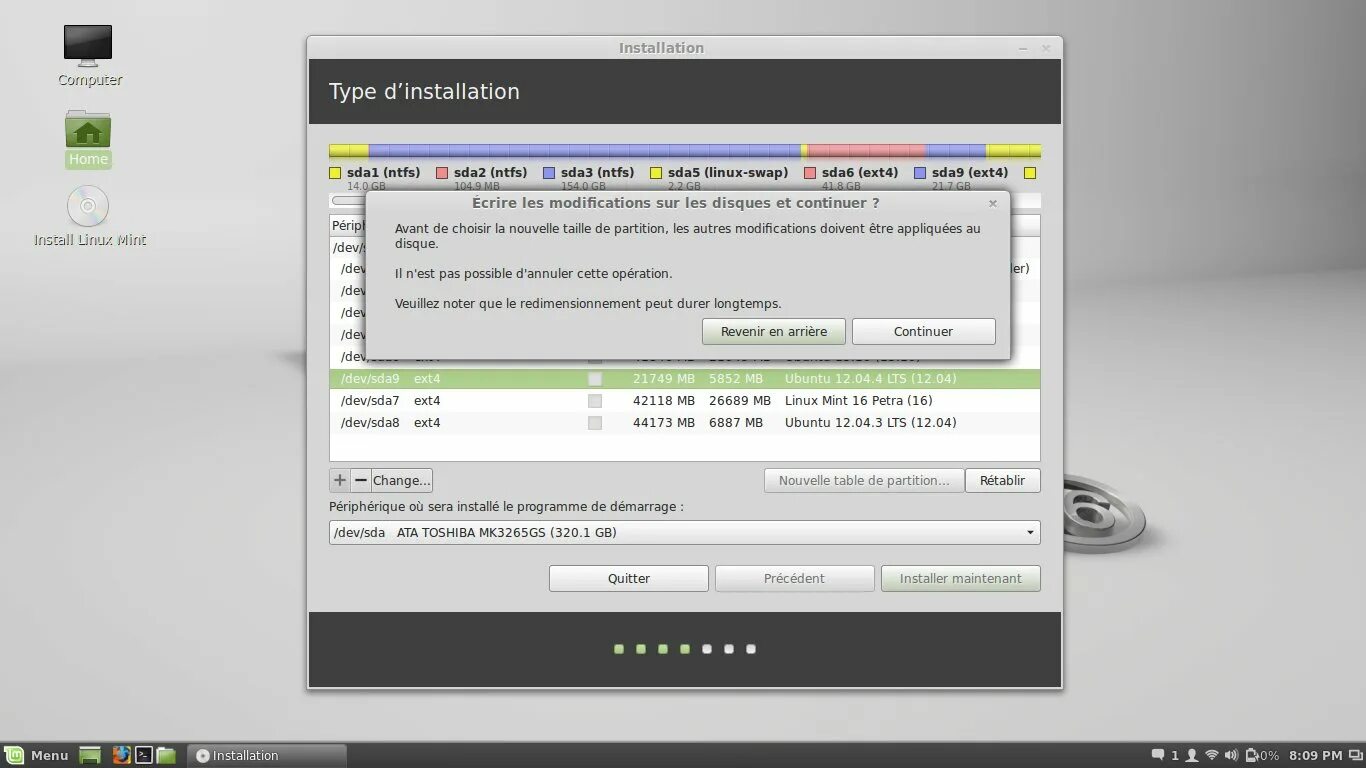Close the write-changes confirmation dialog with X

pyautogui.click(x=993, y=203)
